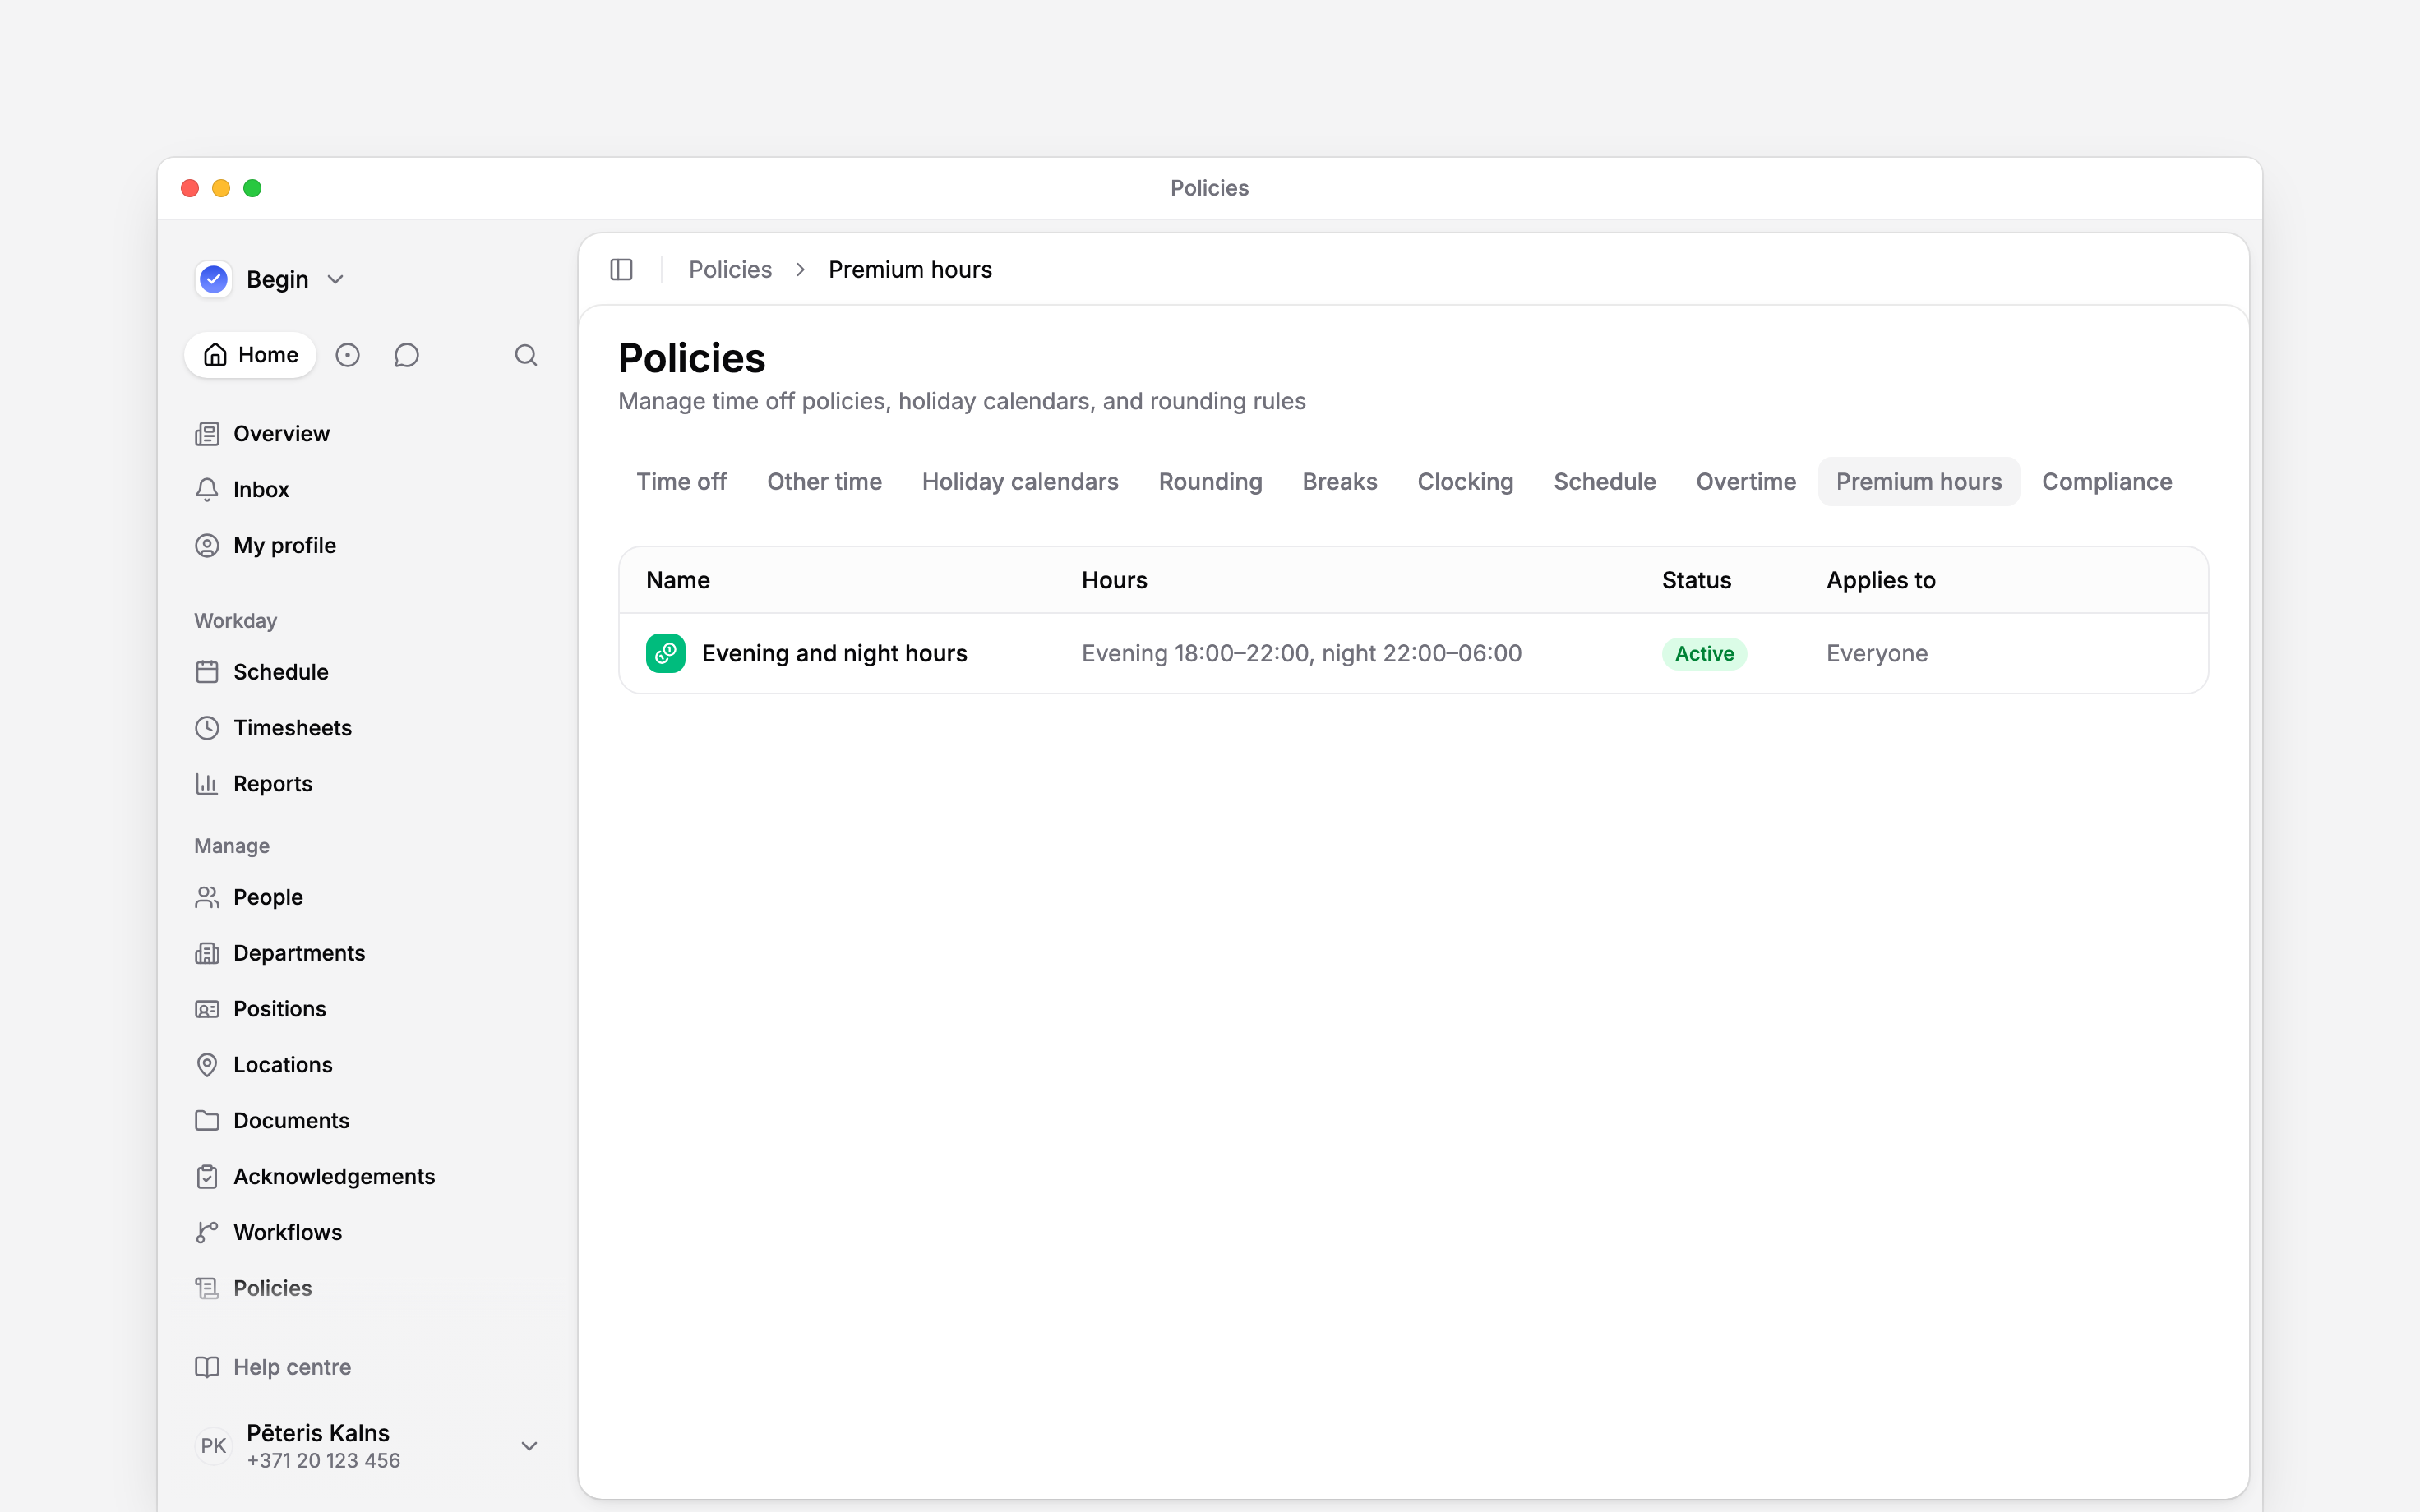Open Help centre link

pos(273,1367)
